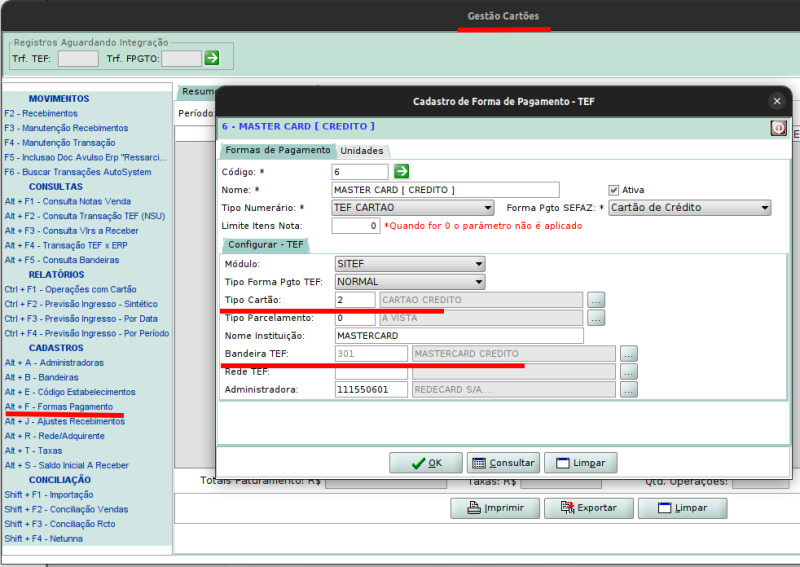Click the green arrow next to Código field

point(401,172)
